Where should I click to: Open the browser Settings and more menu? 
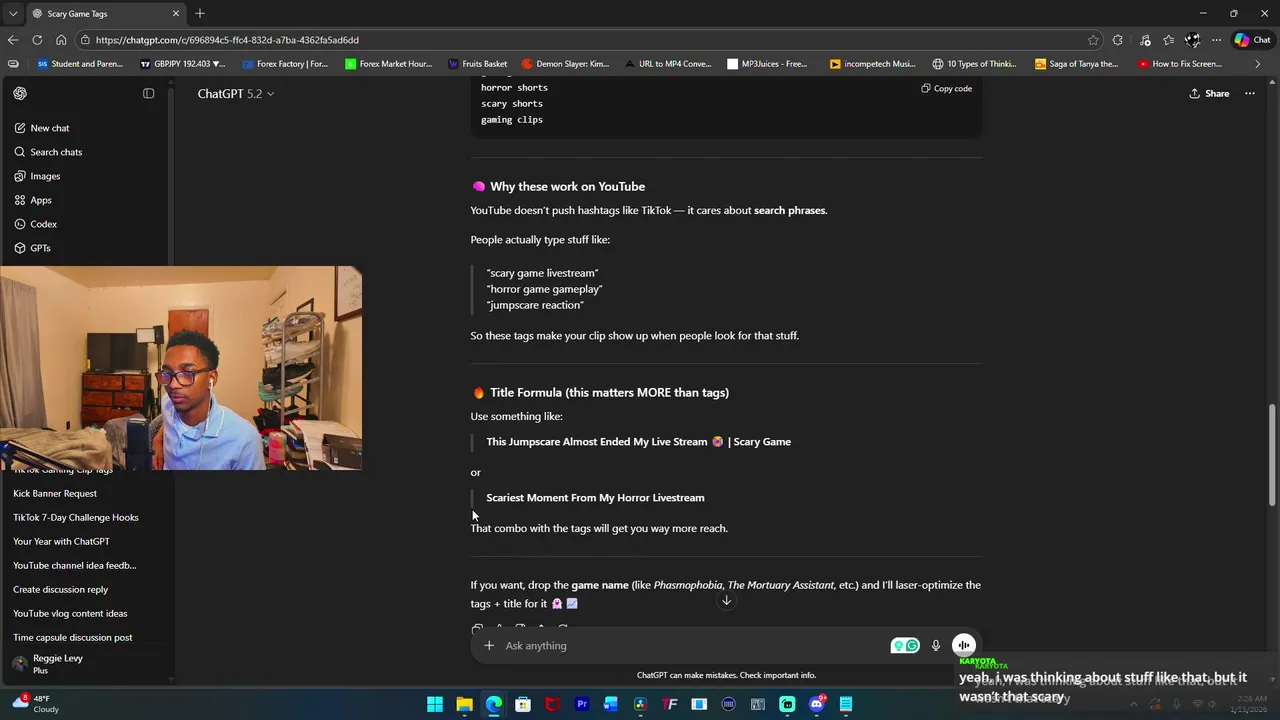pos(1216,40)
